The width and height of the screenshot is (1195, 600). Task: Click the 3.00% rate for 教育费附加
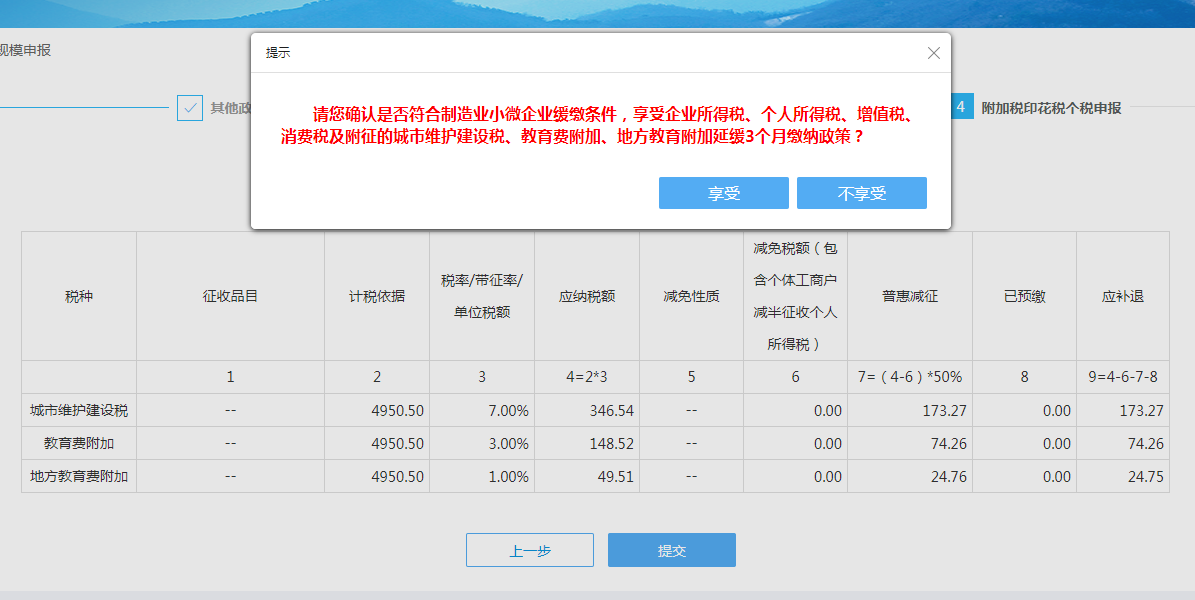508,444
